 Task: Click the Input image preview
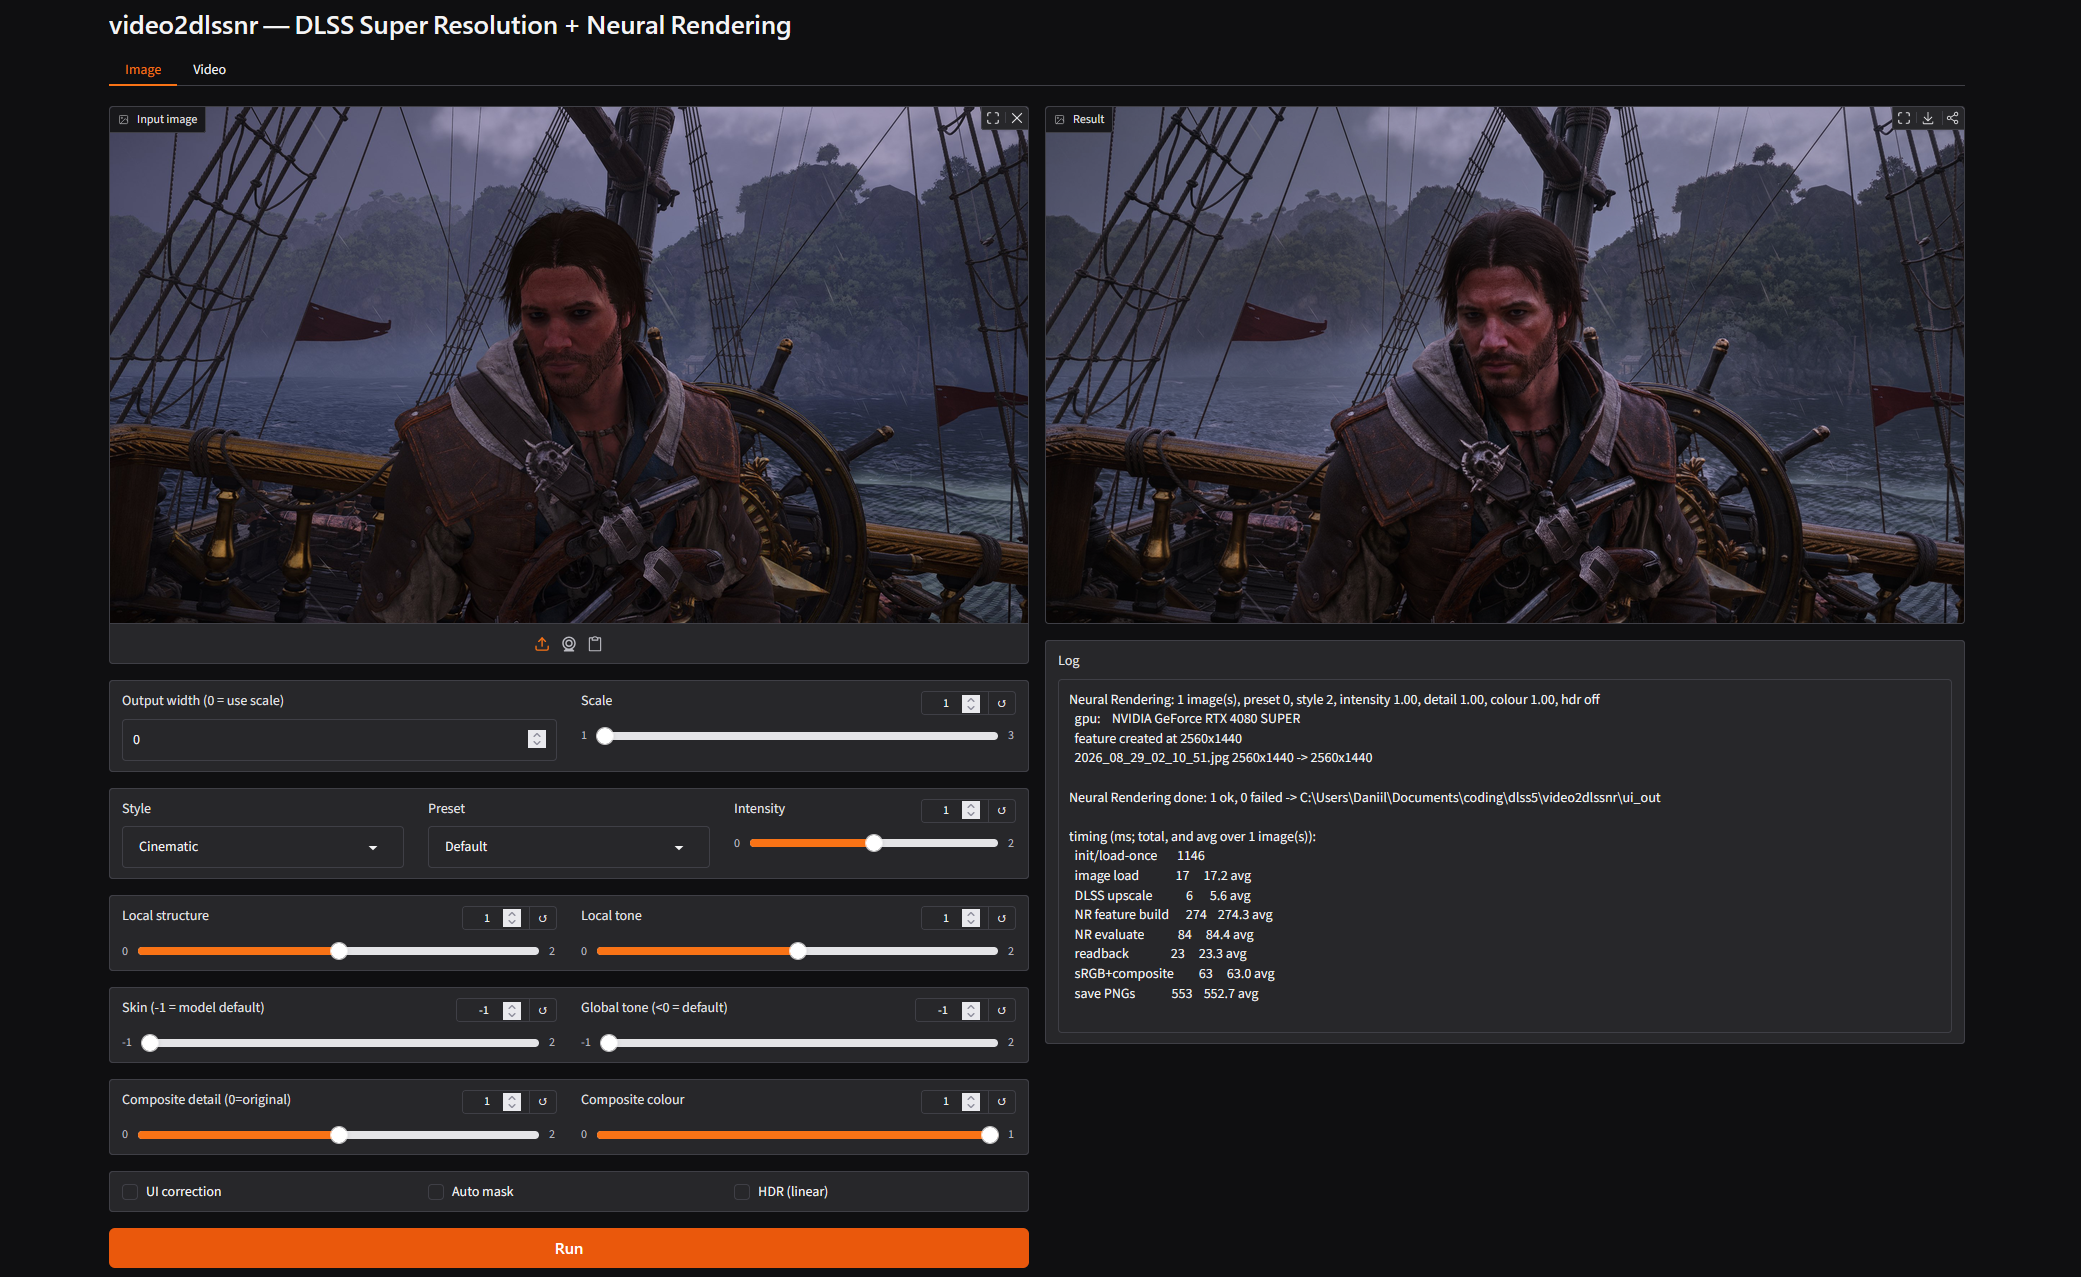(568, 365)
